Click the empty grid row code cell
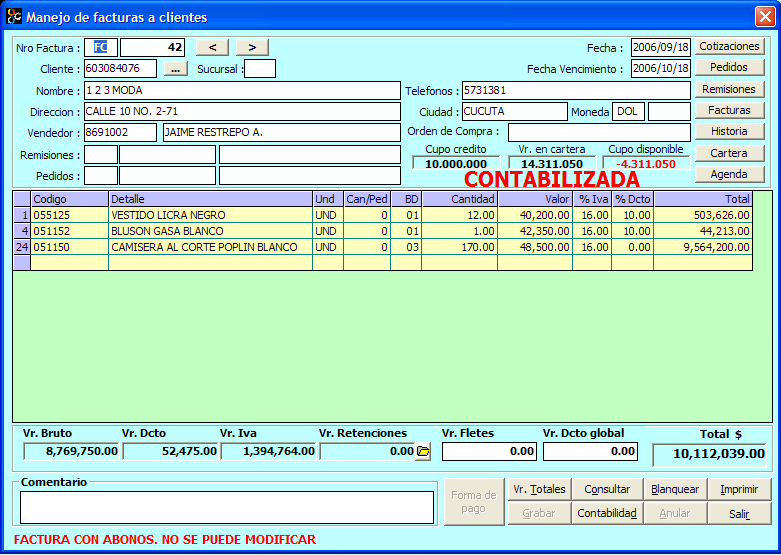Screen dimensions: 781x555 (x=70, y=263)
